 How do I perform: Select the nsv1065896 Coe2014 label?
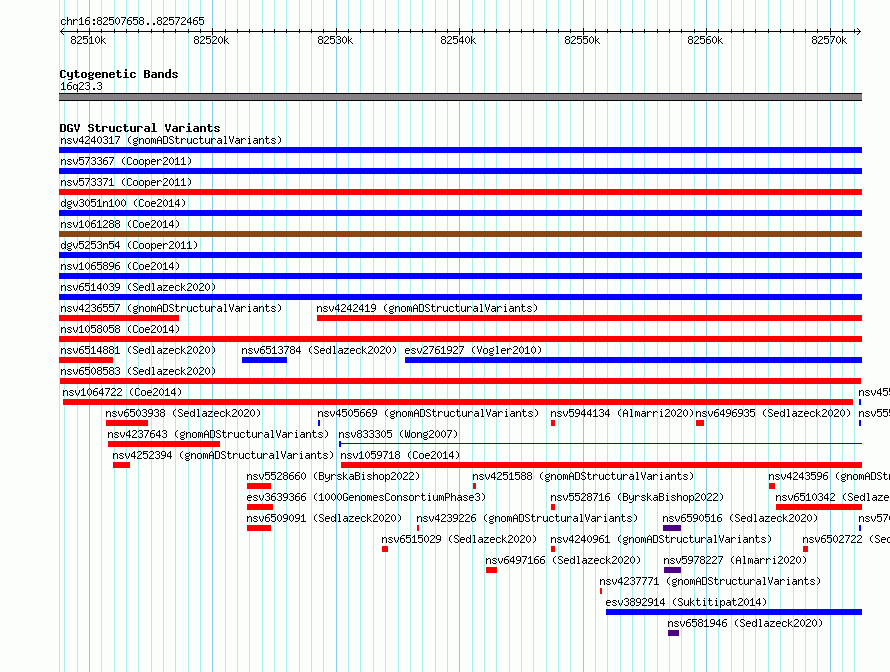point(120,266)
